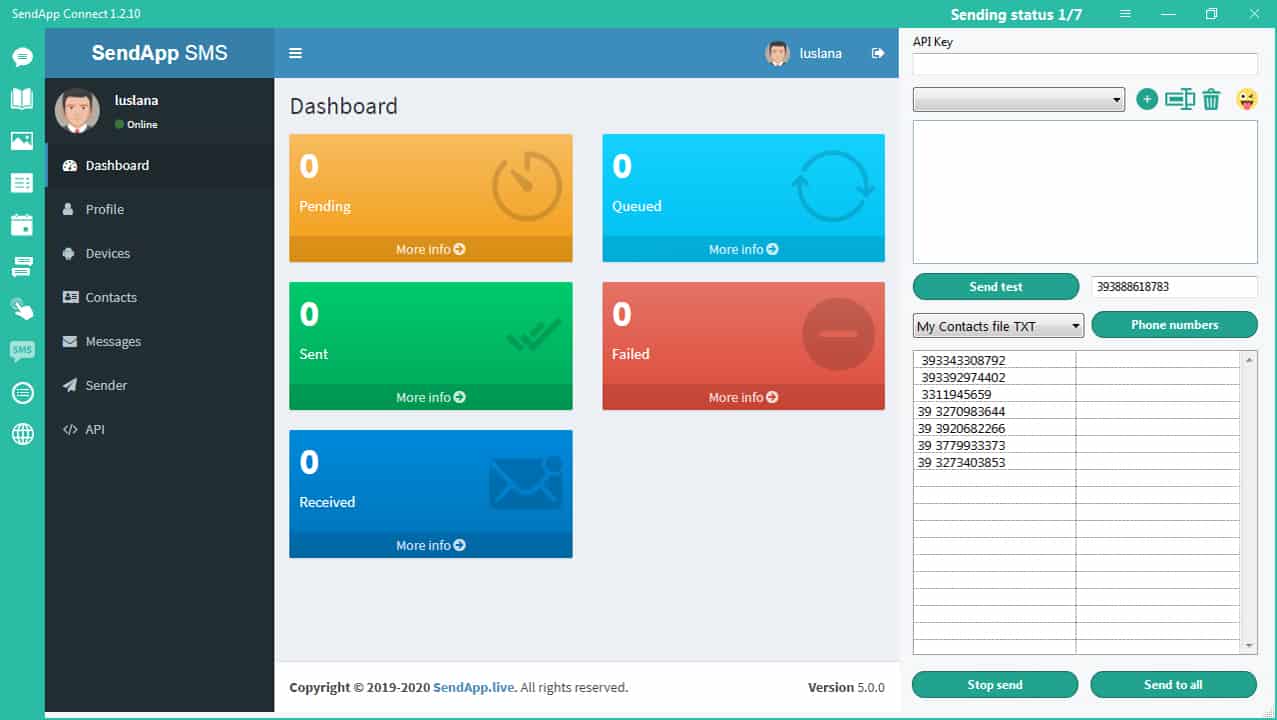
Task: Expand More info on Pending card
Action: tap(430, 249)
